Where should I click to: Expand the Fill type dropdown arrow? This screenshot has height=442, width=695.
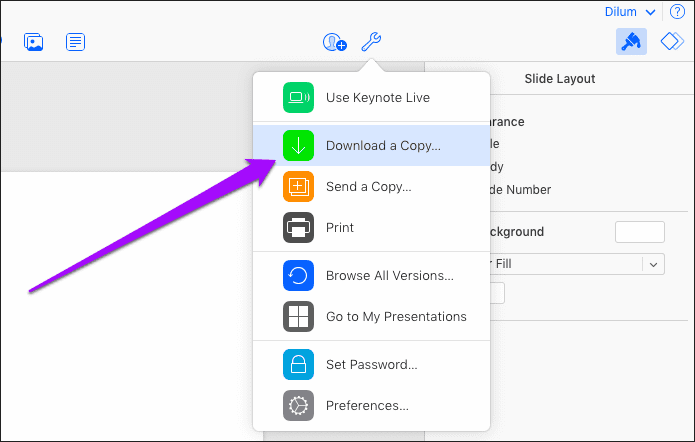653,264
